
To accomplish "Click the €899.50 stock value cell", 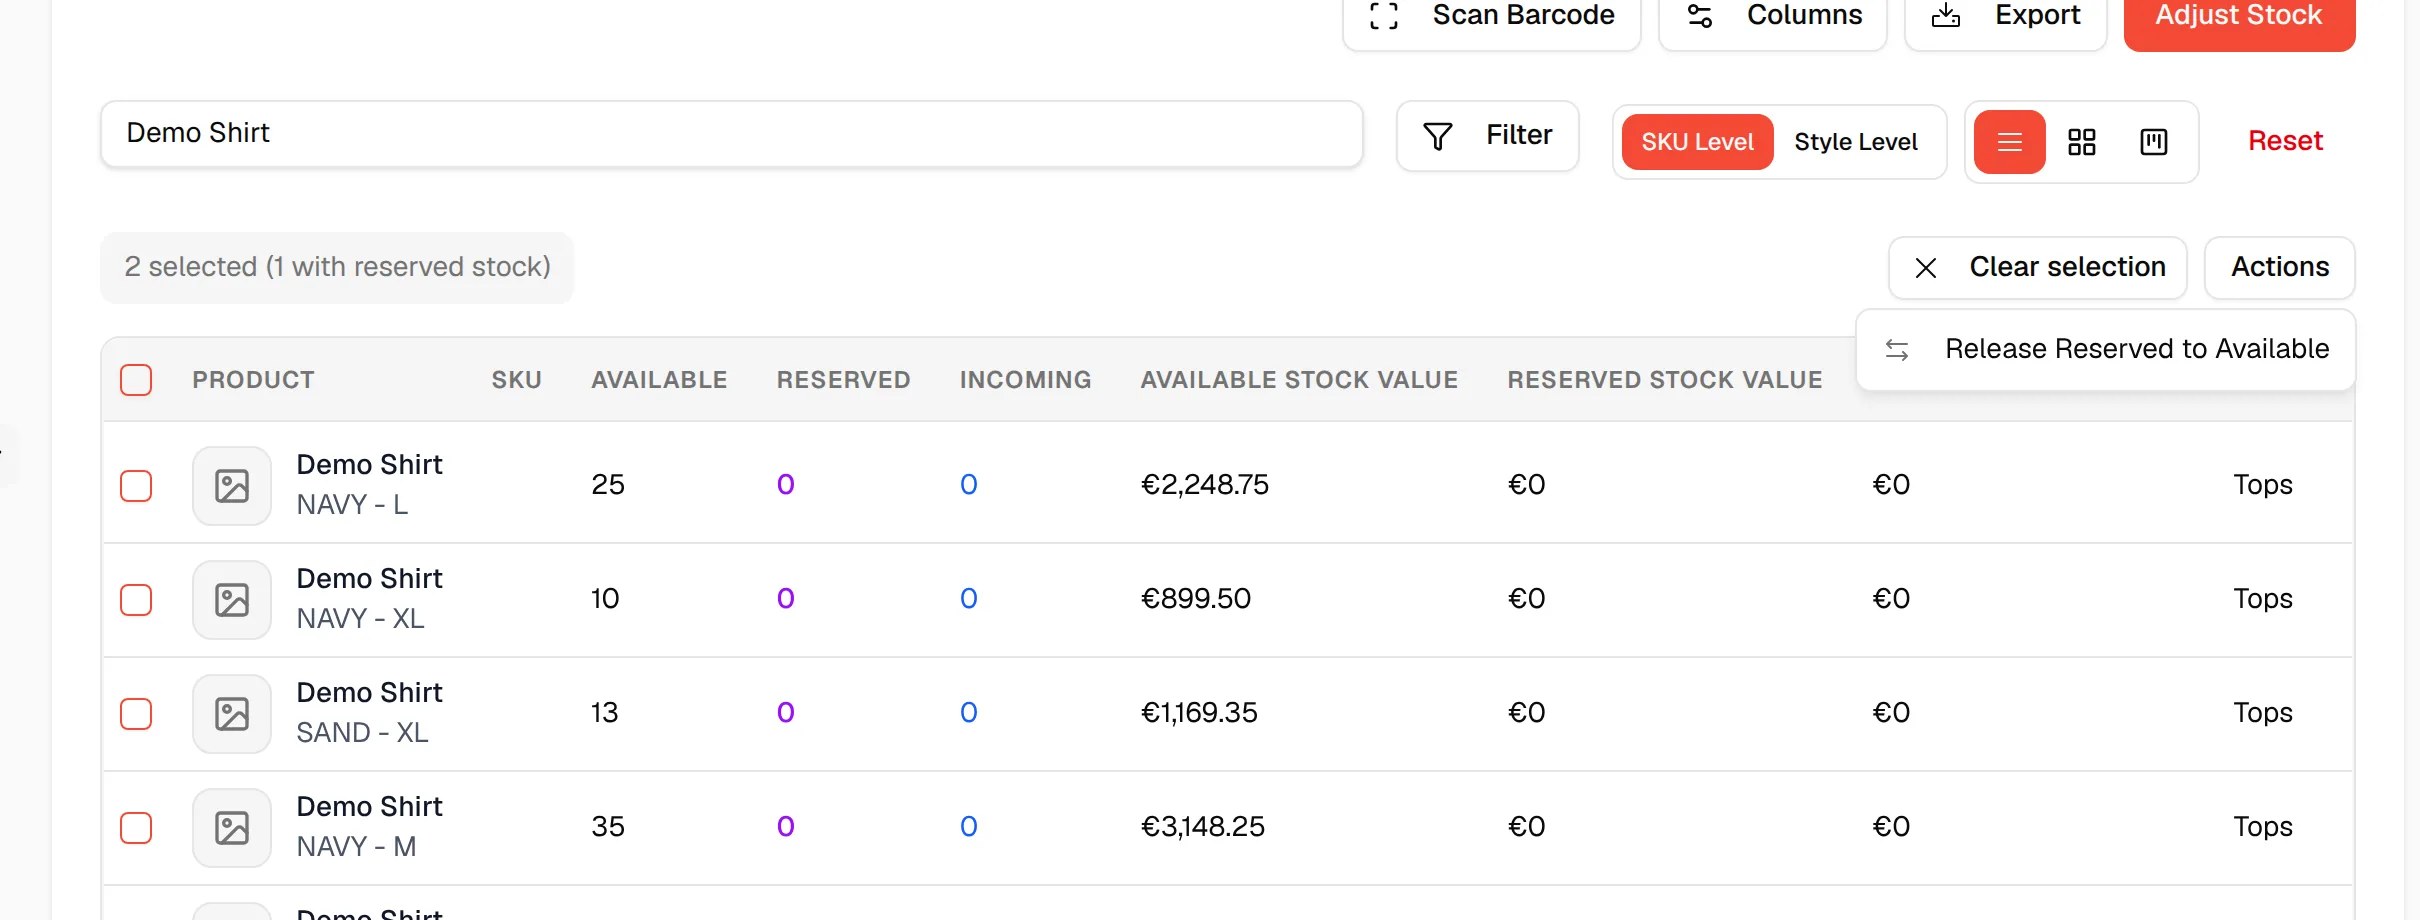I will tap(1196, 599).
